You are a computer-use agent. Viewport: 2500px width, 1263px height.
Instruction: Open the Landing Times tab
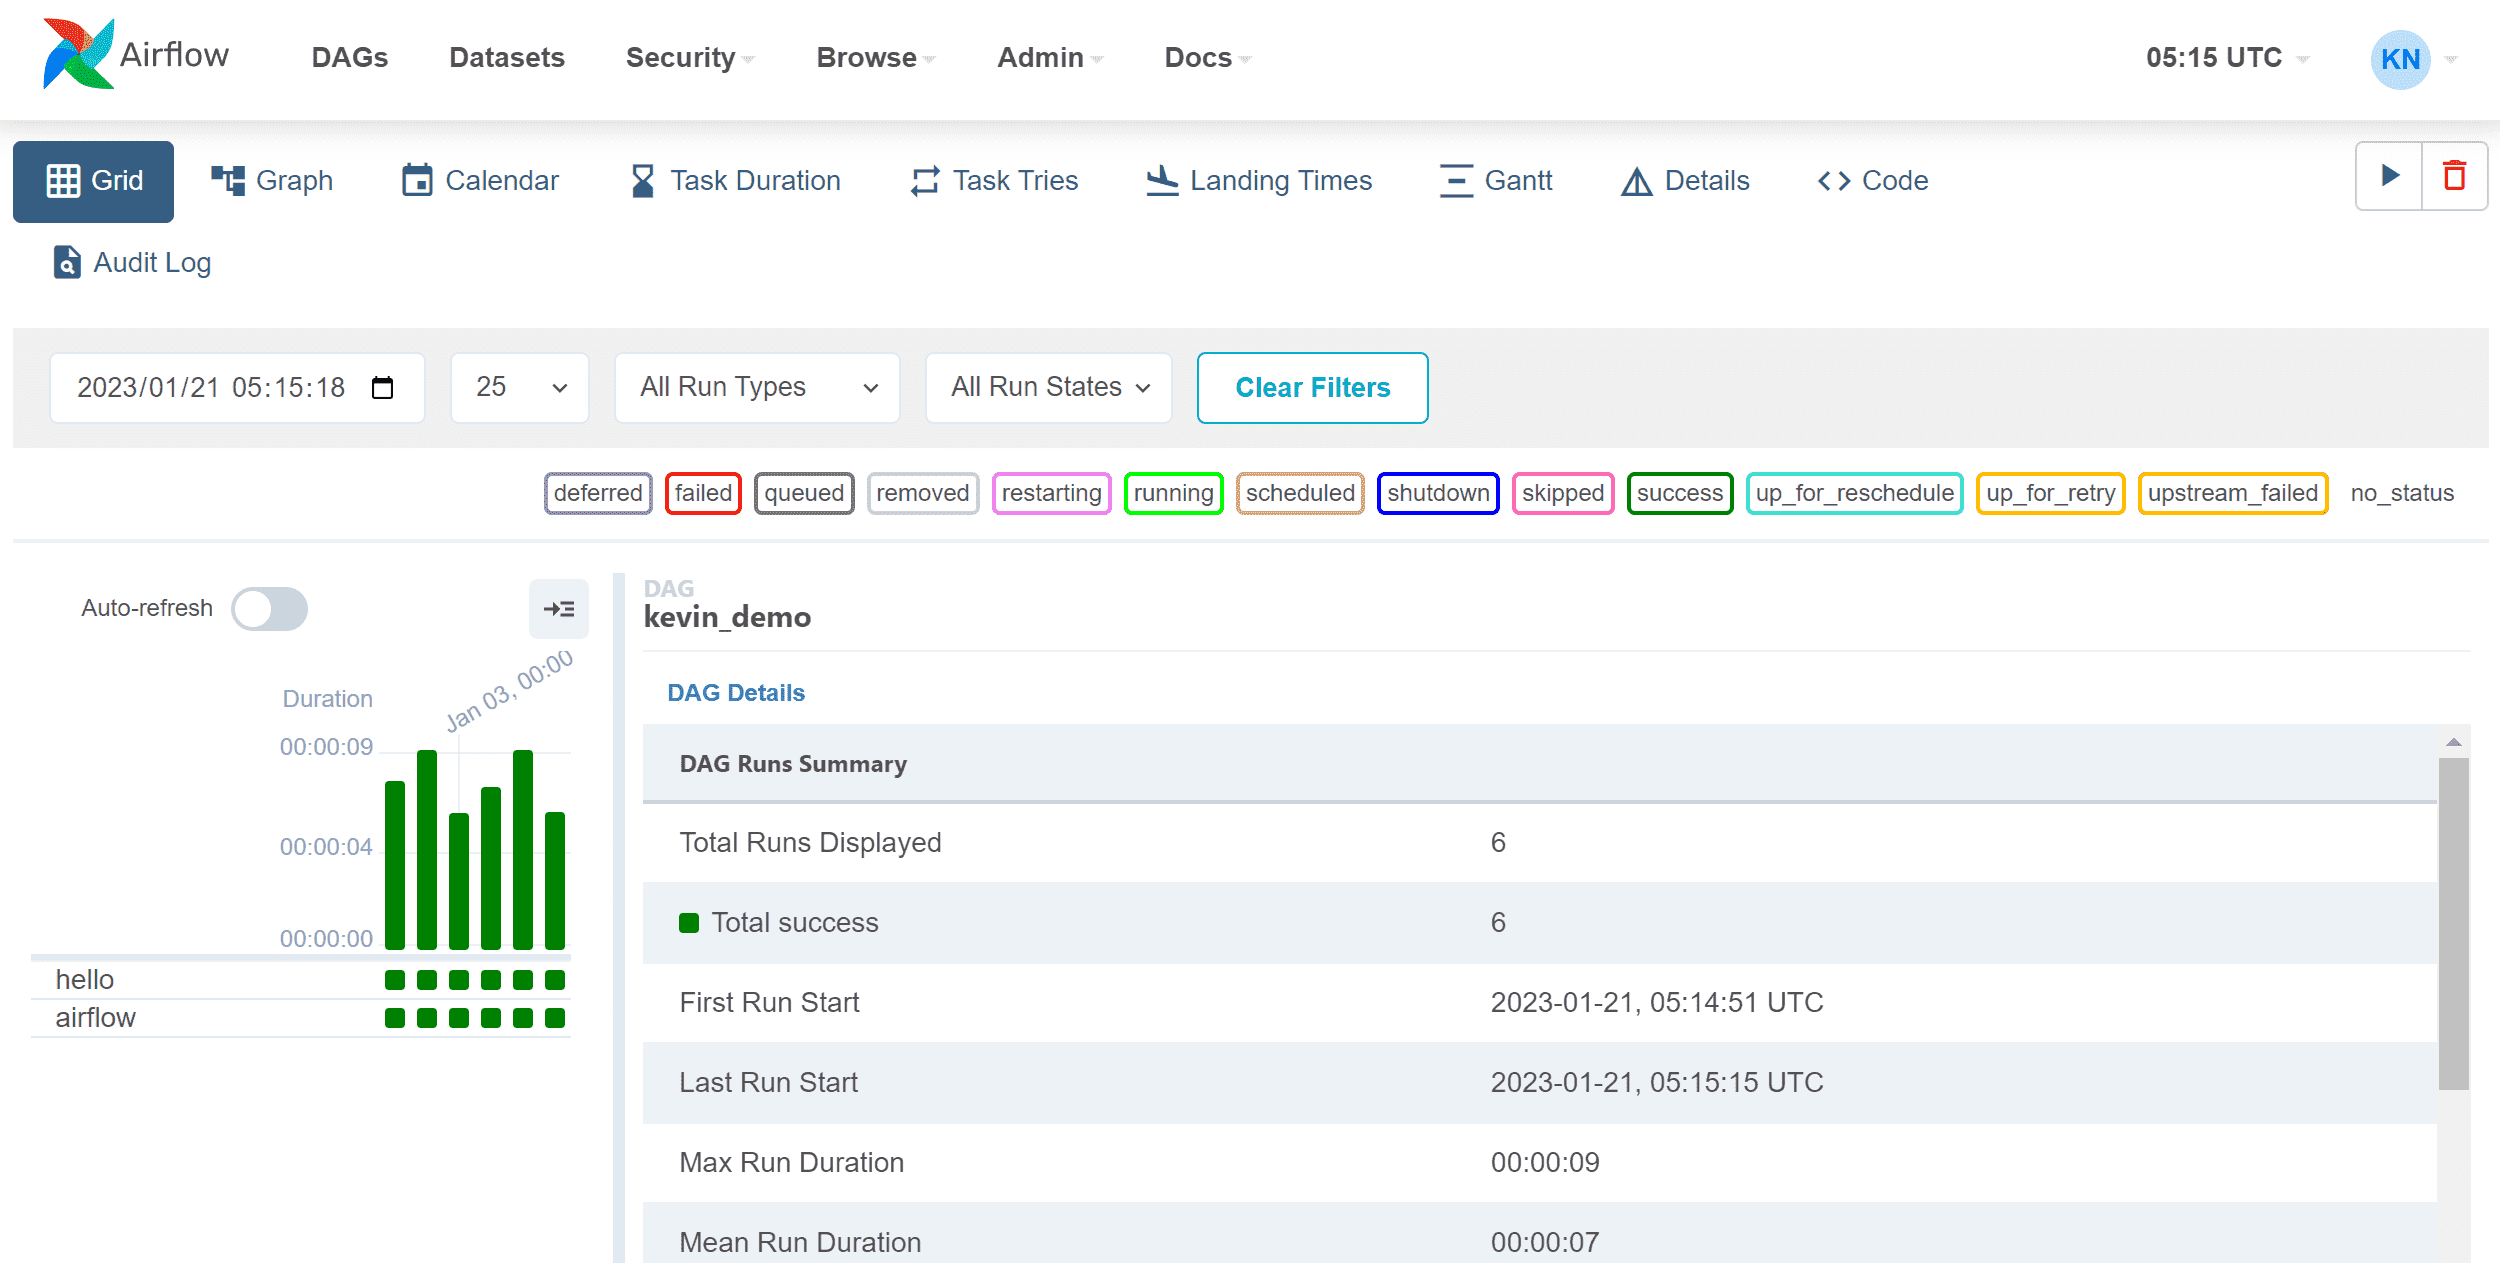coord(1259,181)
